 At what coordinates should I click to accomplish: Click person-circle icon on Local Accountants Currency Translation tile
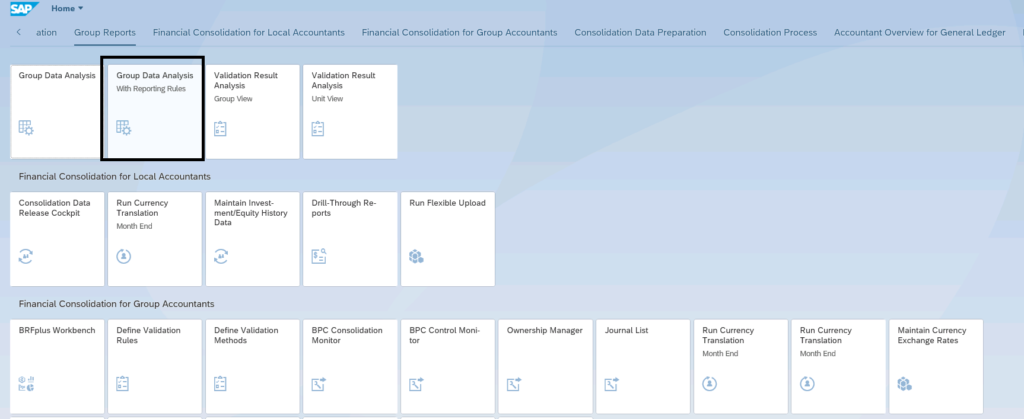(123, 256)
